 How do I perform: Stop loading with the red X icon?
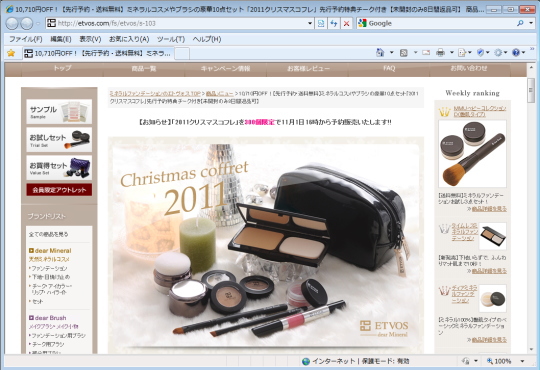tap(346, 23)
